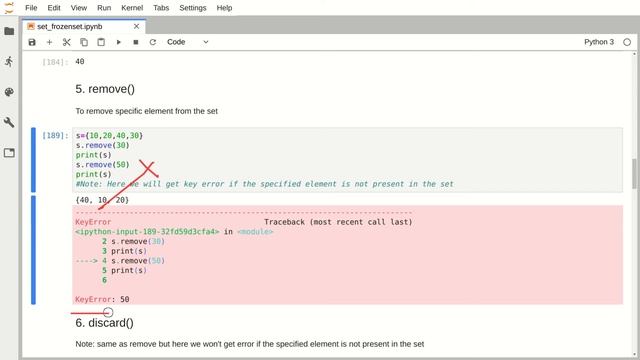
Task: Click the JupyterLab logo icon
Action: point(9,8)
